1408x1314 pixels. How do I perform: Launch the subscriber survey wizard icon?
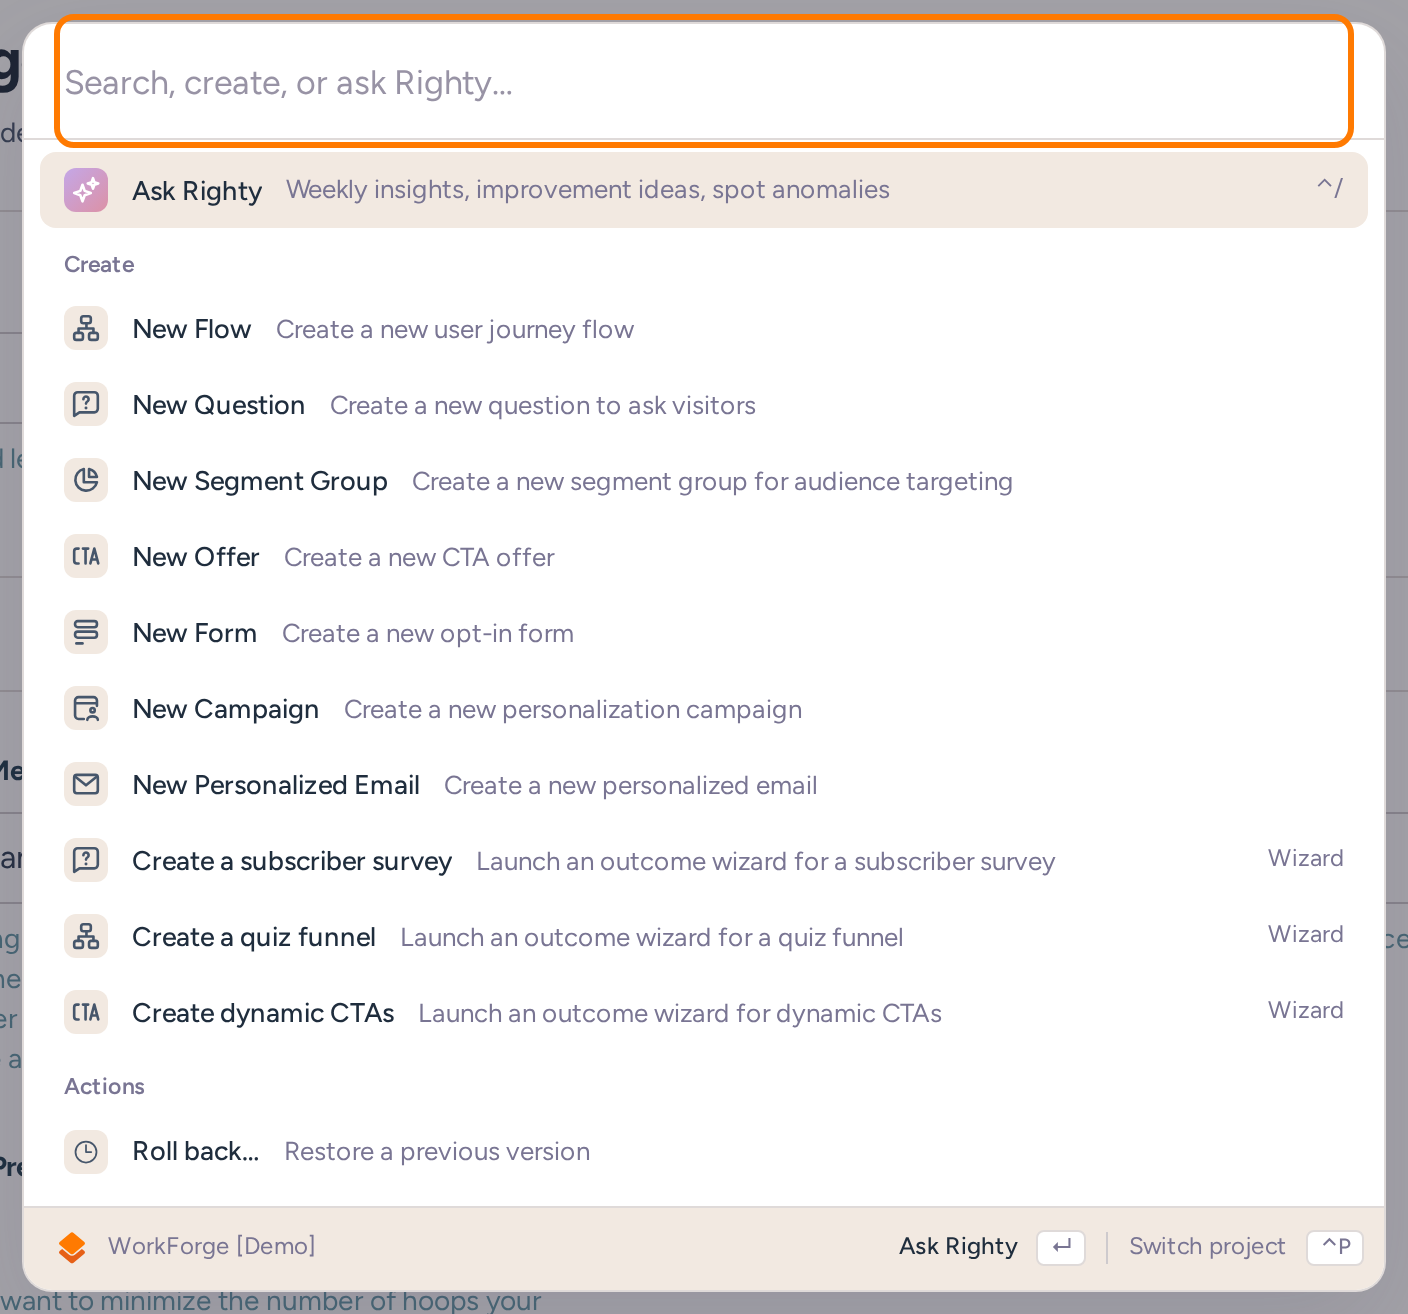click(x=86, y=860)
